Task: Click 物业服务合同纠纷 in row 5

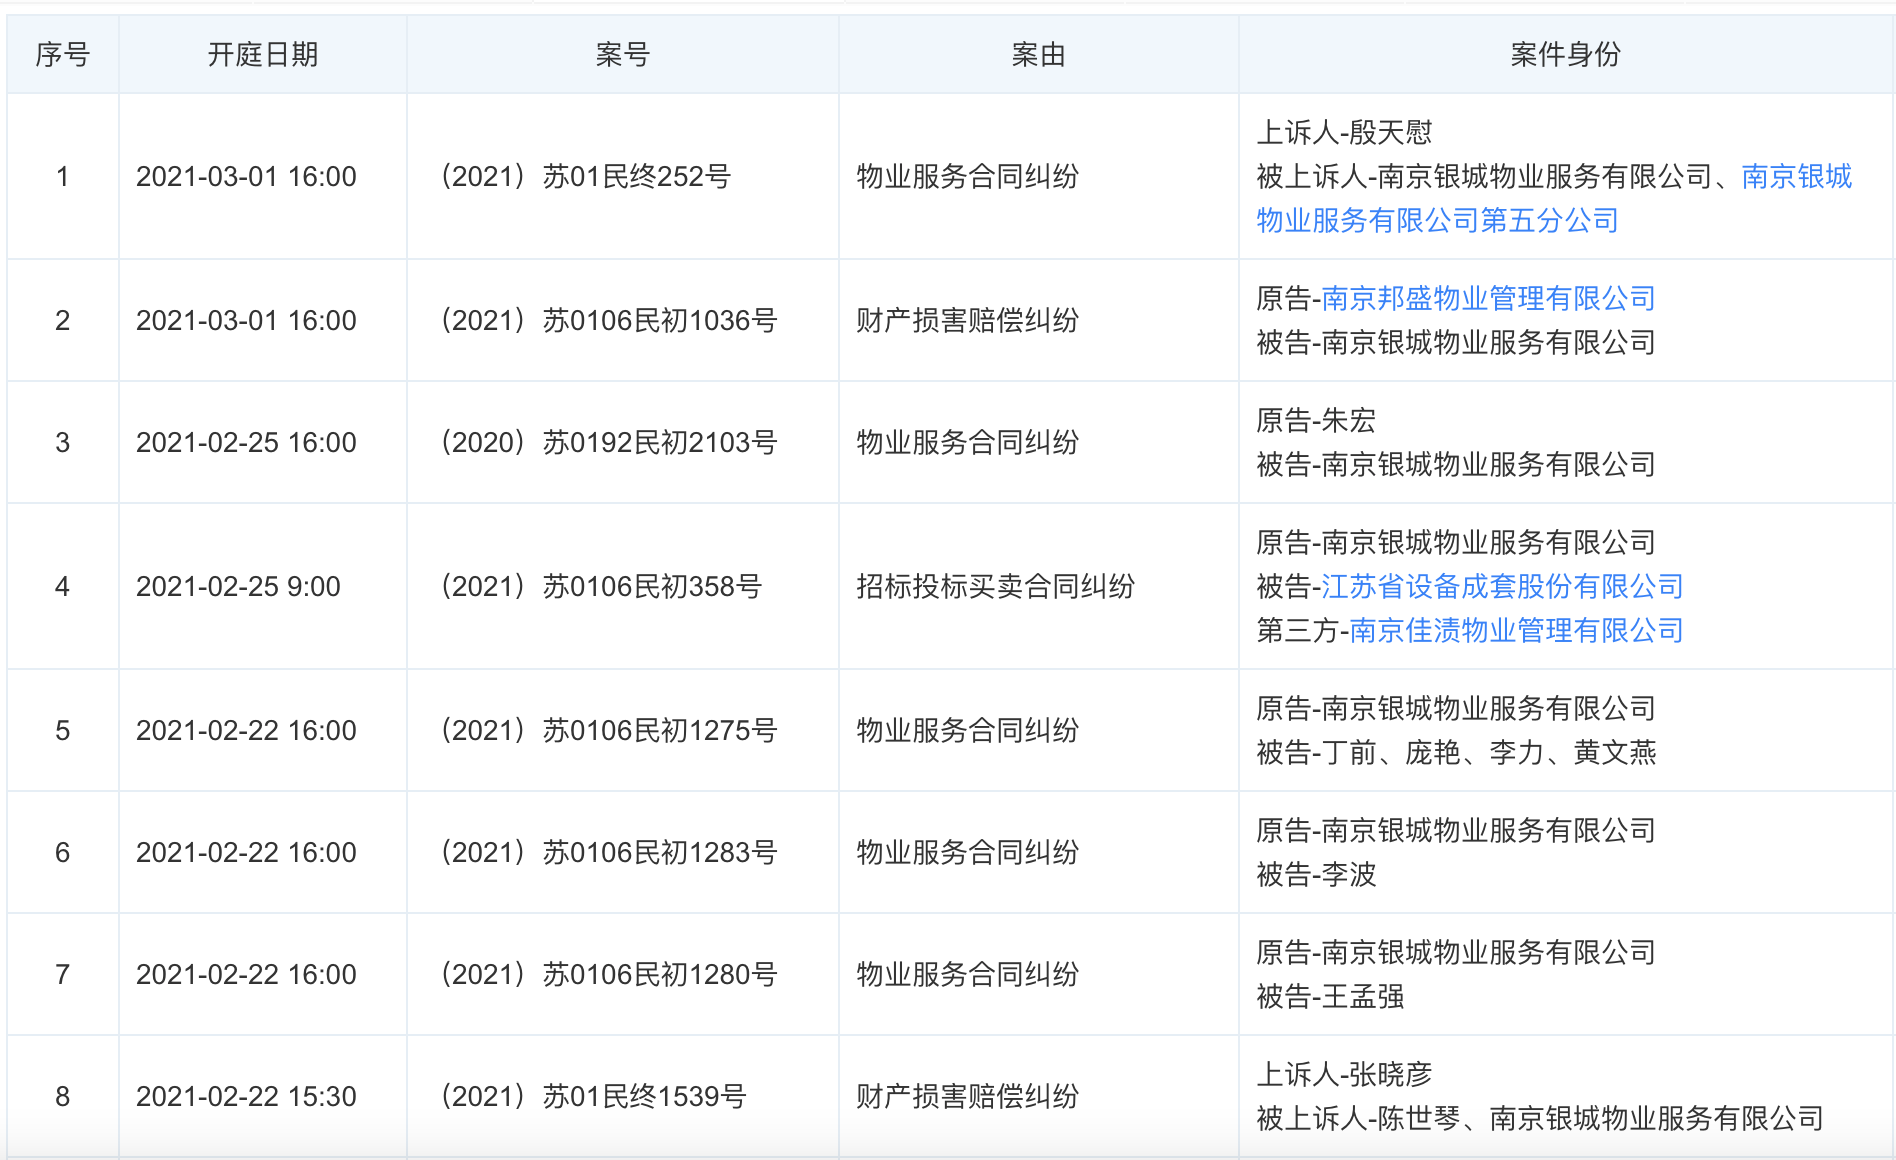Action: point(967,730)
